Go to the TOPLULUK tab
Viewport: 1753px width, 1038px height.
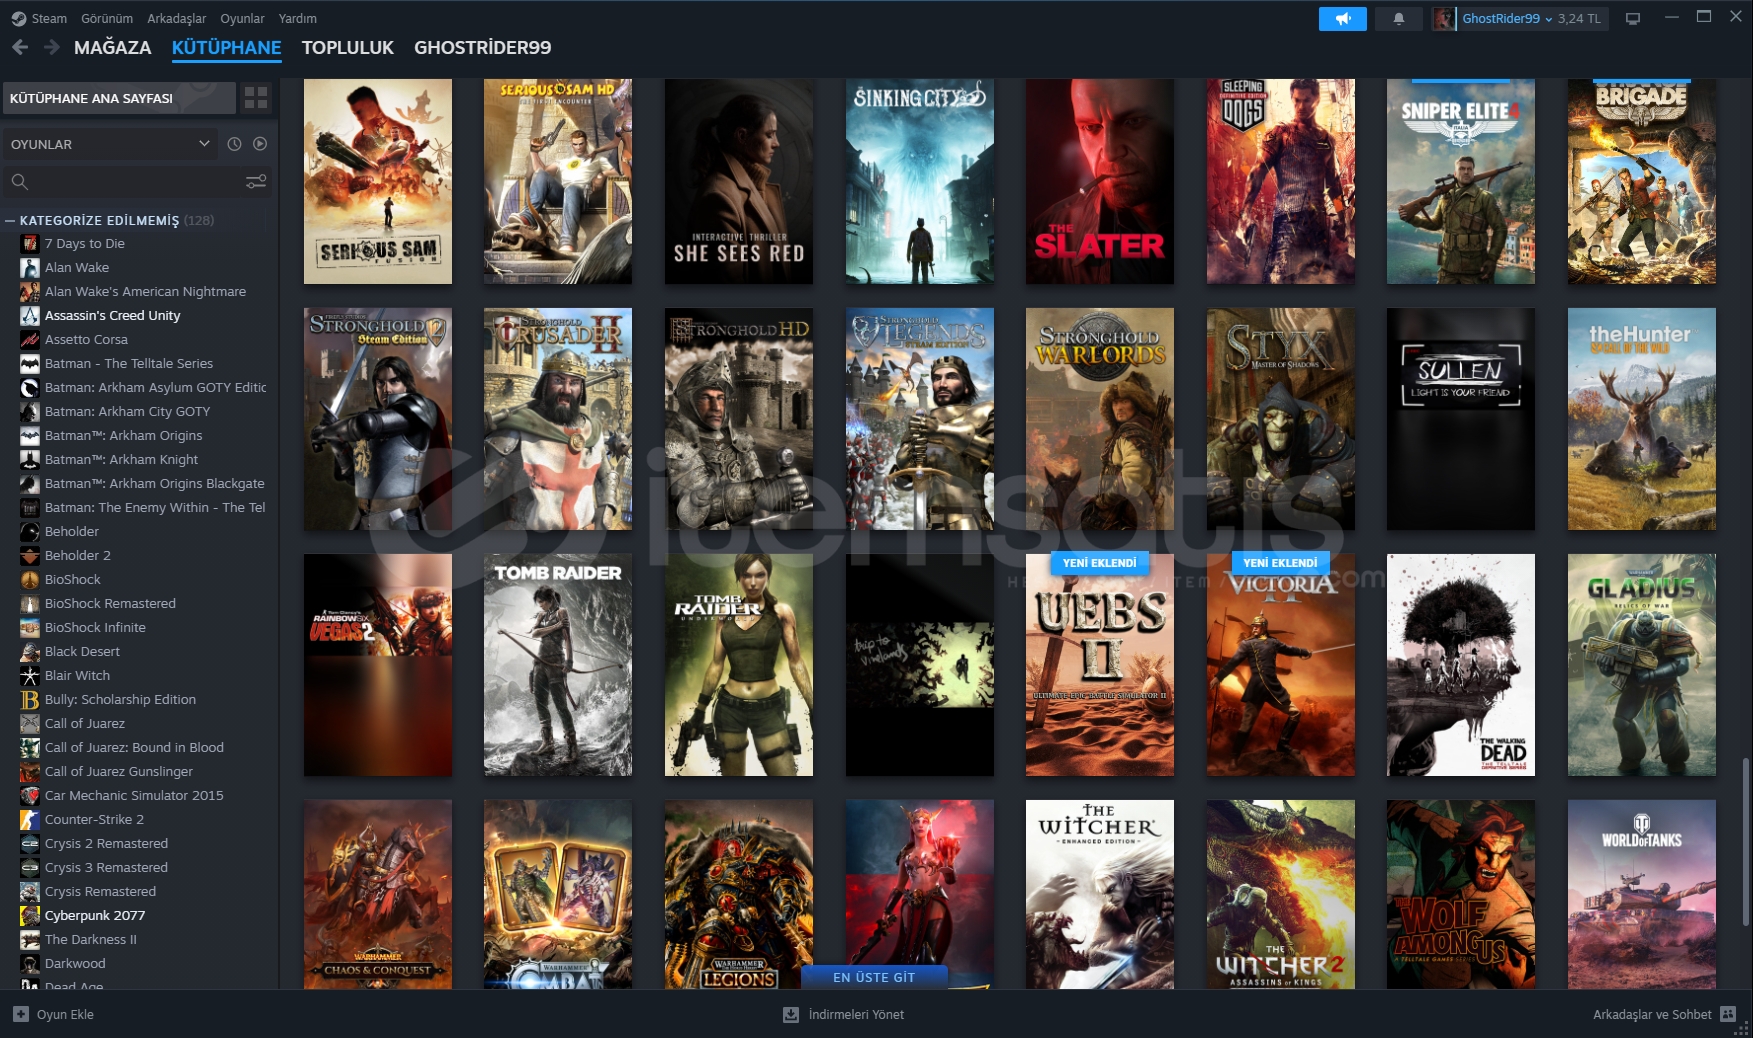348,47
